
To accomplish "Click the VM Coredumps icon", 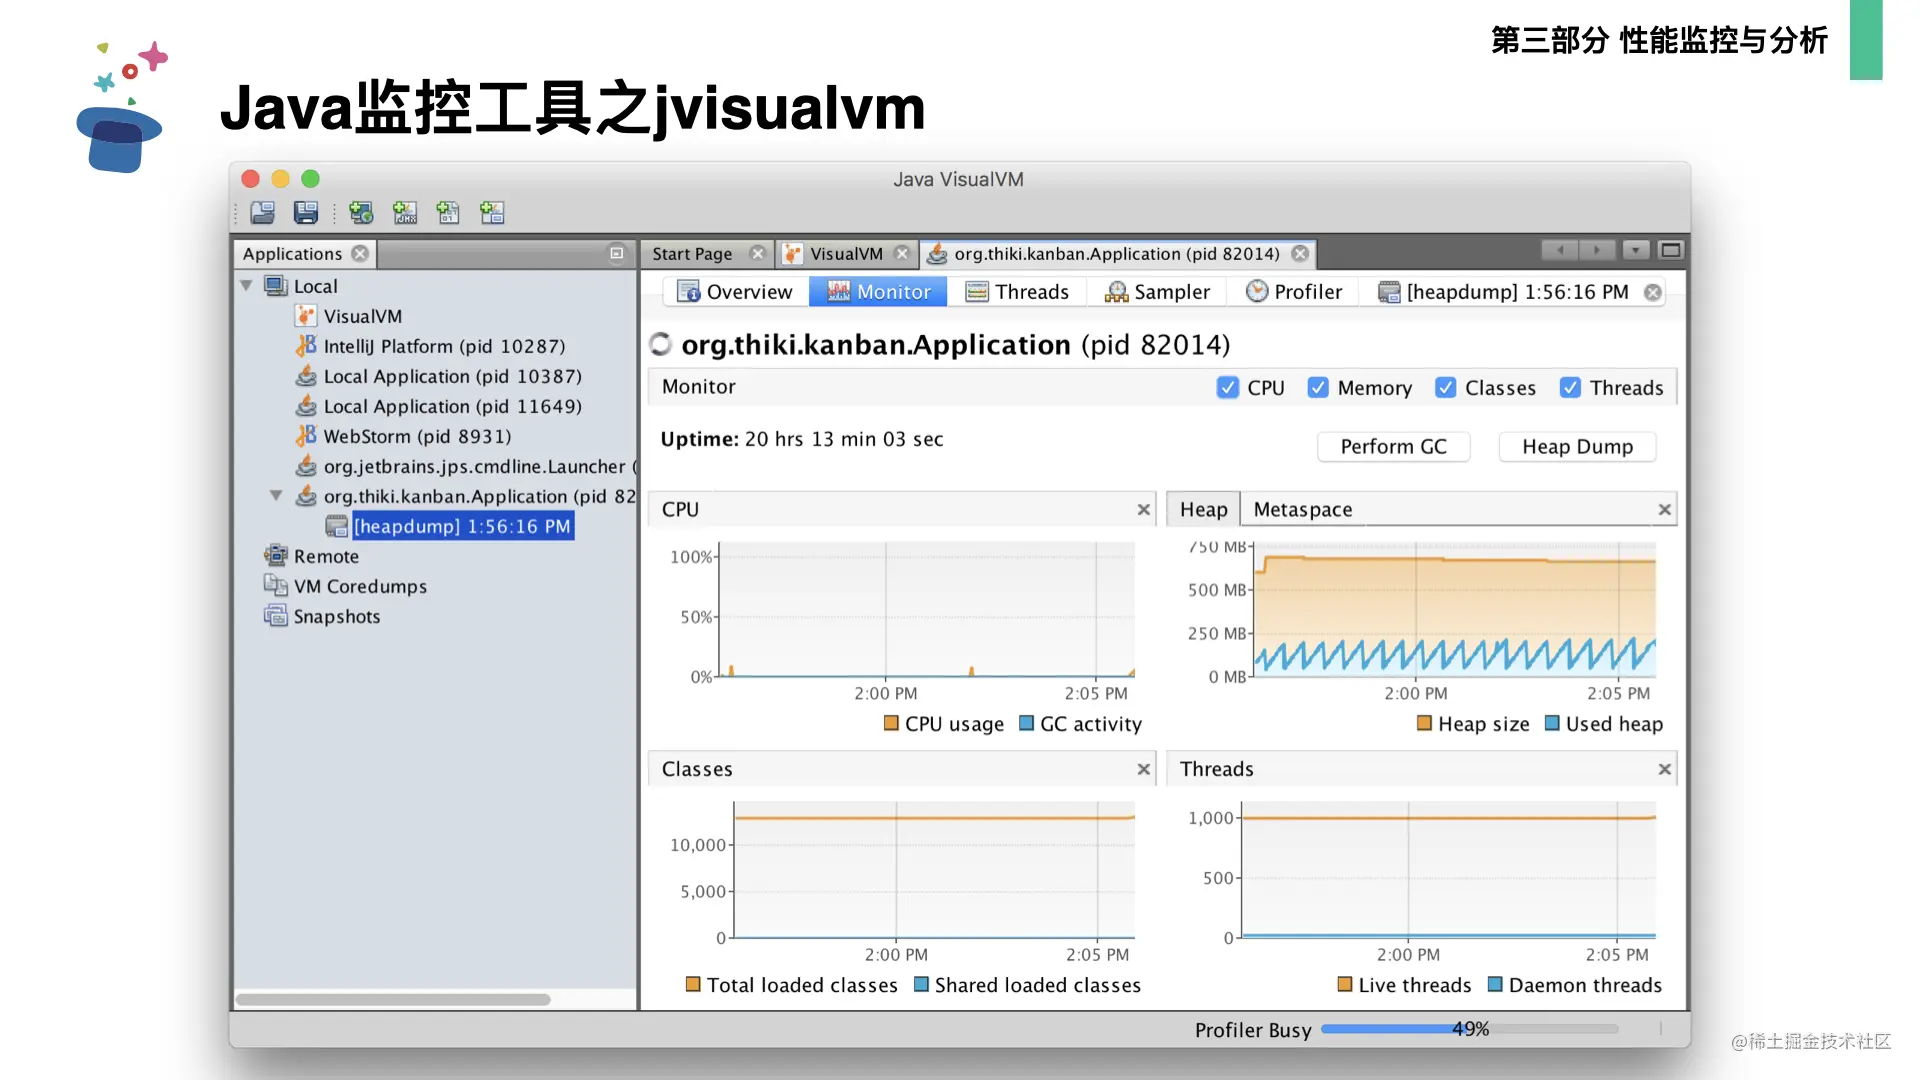I will tap(275, 586).
